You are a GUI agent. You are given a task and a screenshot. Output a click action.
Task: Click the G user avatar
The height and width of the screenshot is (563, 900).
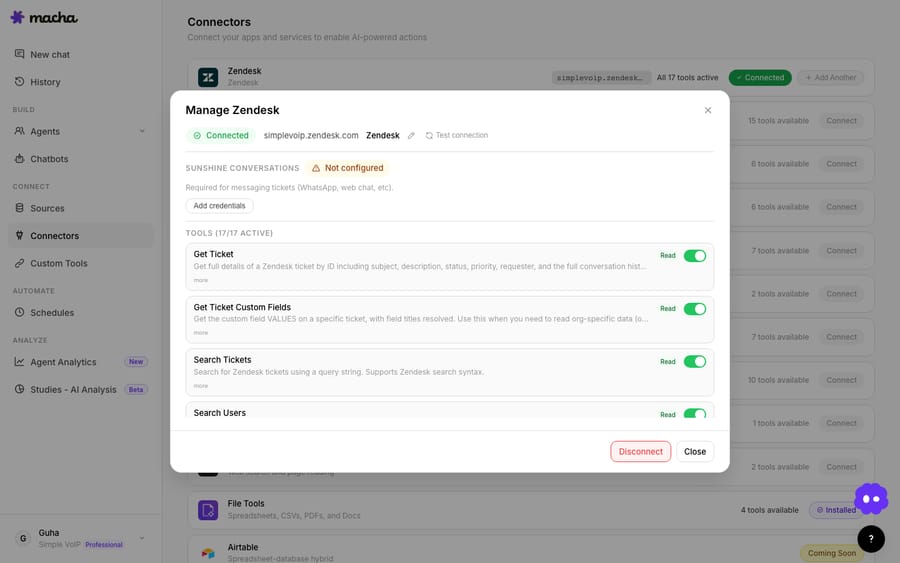pyautogui.click(x=23, y=538)
